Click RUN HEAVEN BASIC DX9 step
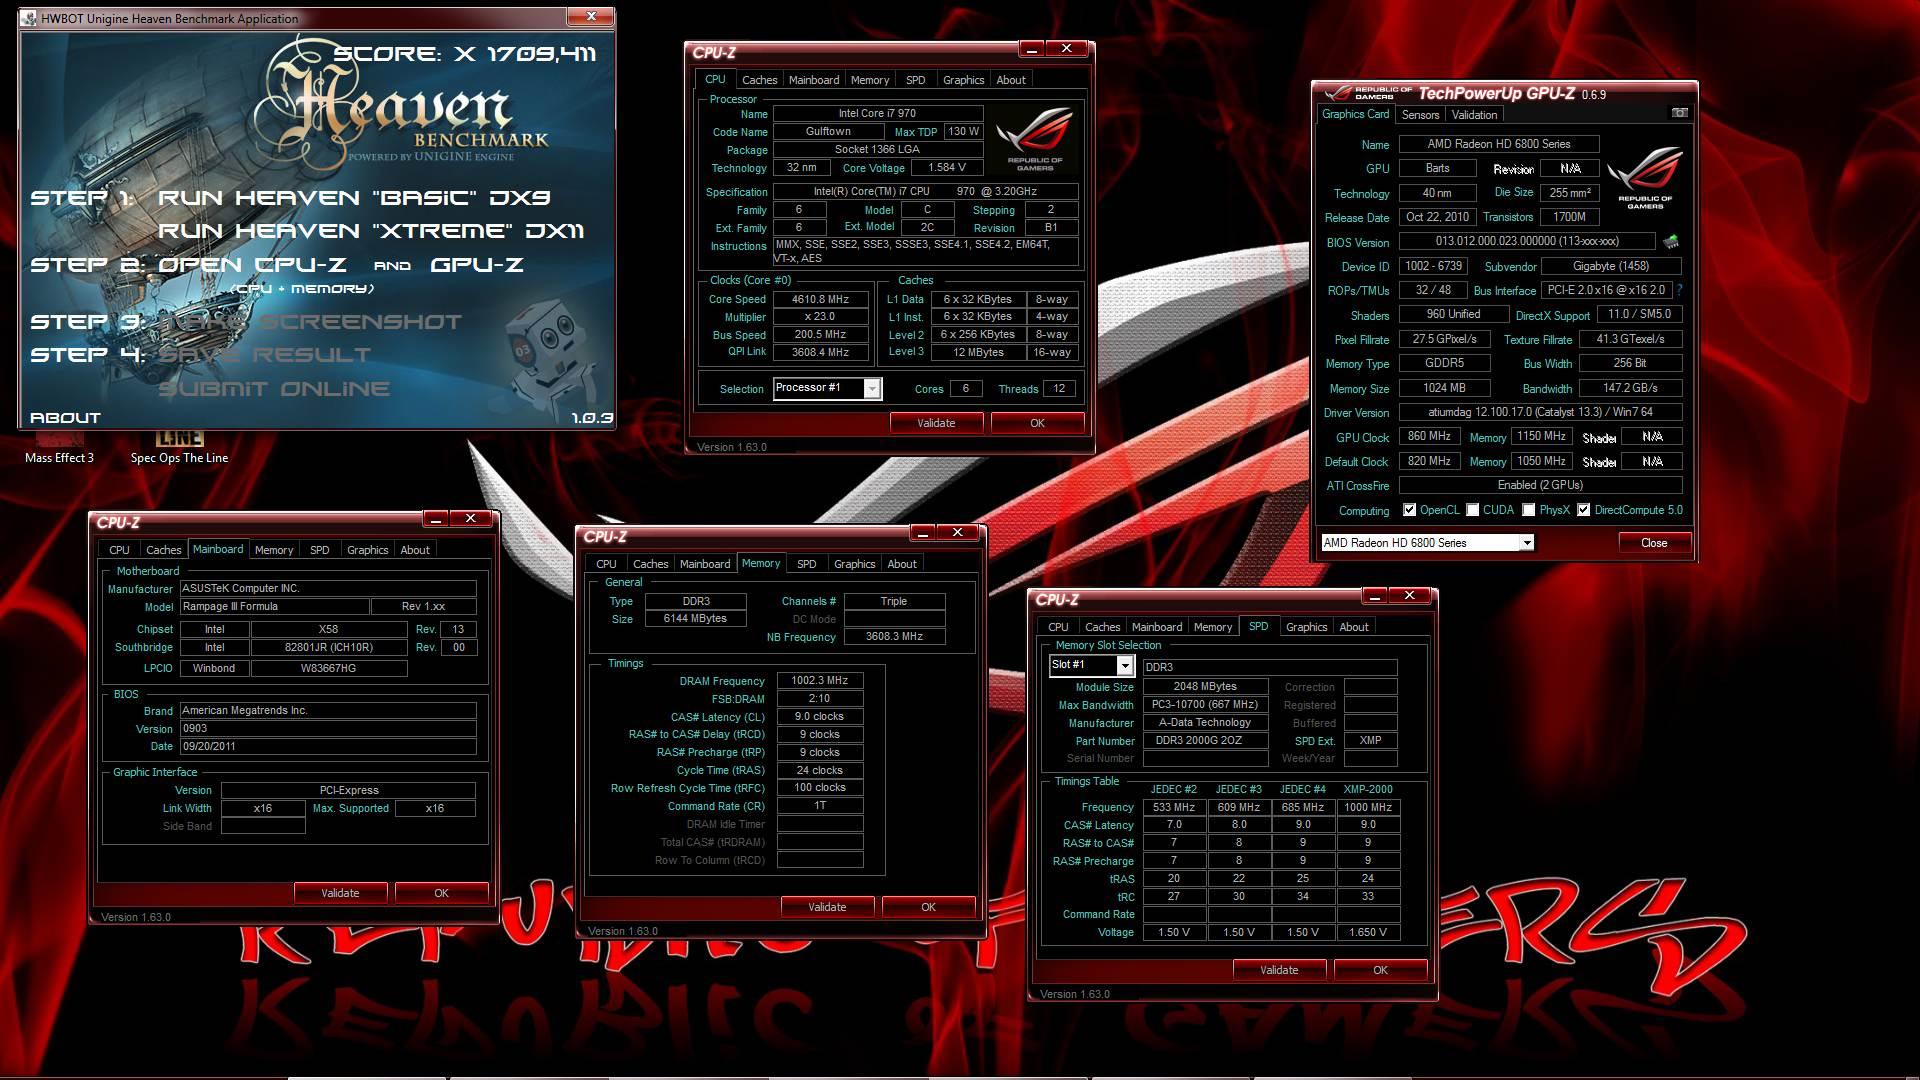Viewport: 1920px width, 1080px height. click(354, 198)
